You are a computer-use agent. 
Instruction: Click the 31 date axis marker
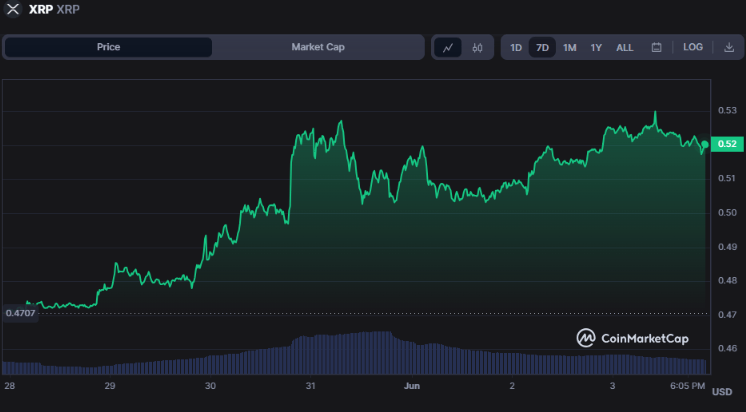point(311,385)
